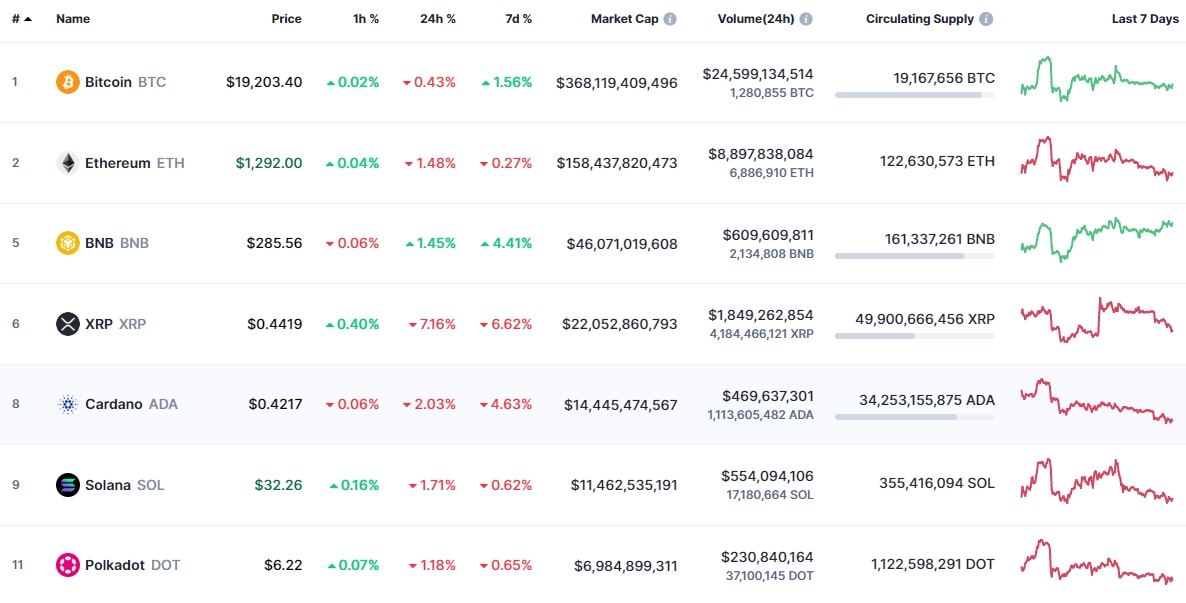The width and height of the screenshot is (1186, 603).
Task: Click the Circulating Supply info icon
Action: click(986, 19)
